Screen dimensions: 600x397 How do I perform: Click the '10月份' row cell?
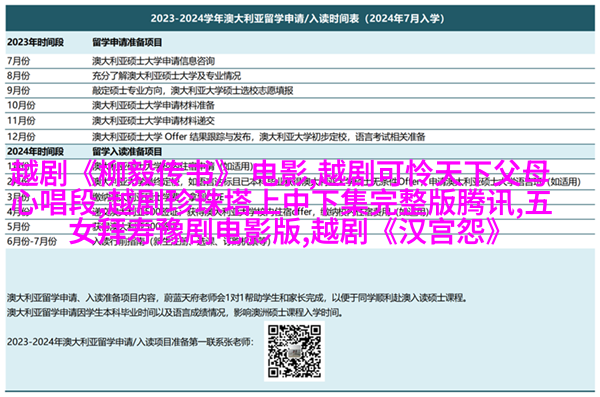[21, 105]
